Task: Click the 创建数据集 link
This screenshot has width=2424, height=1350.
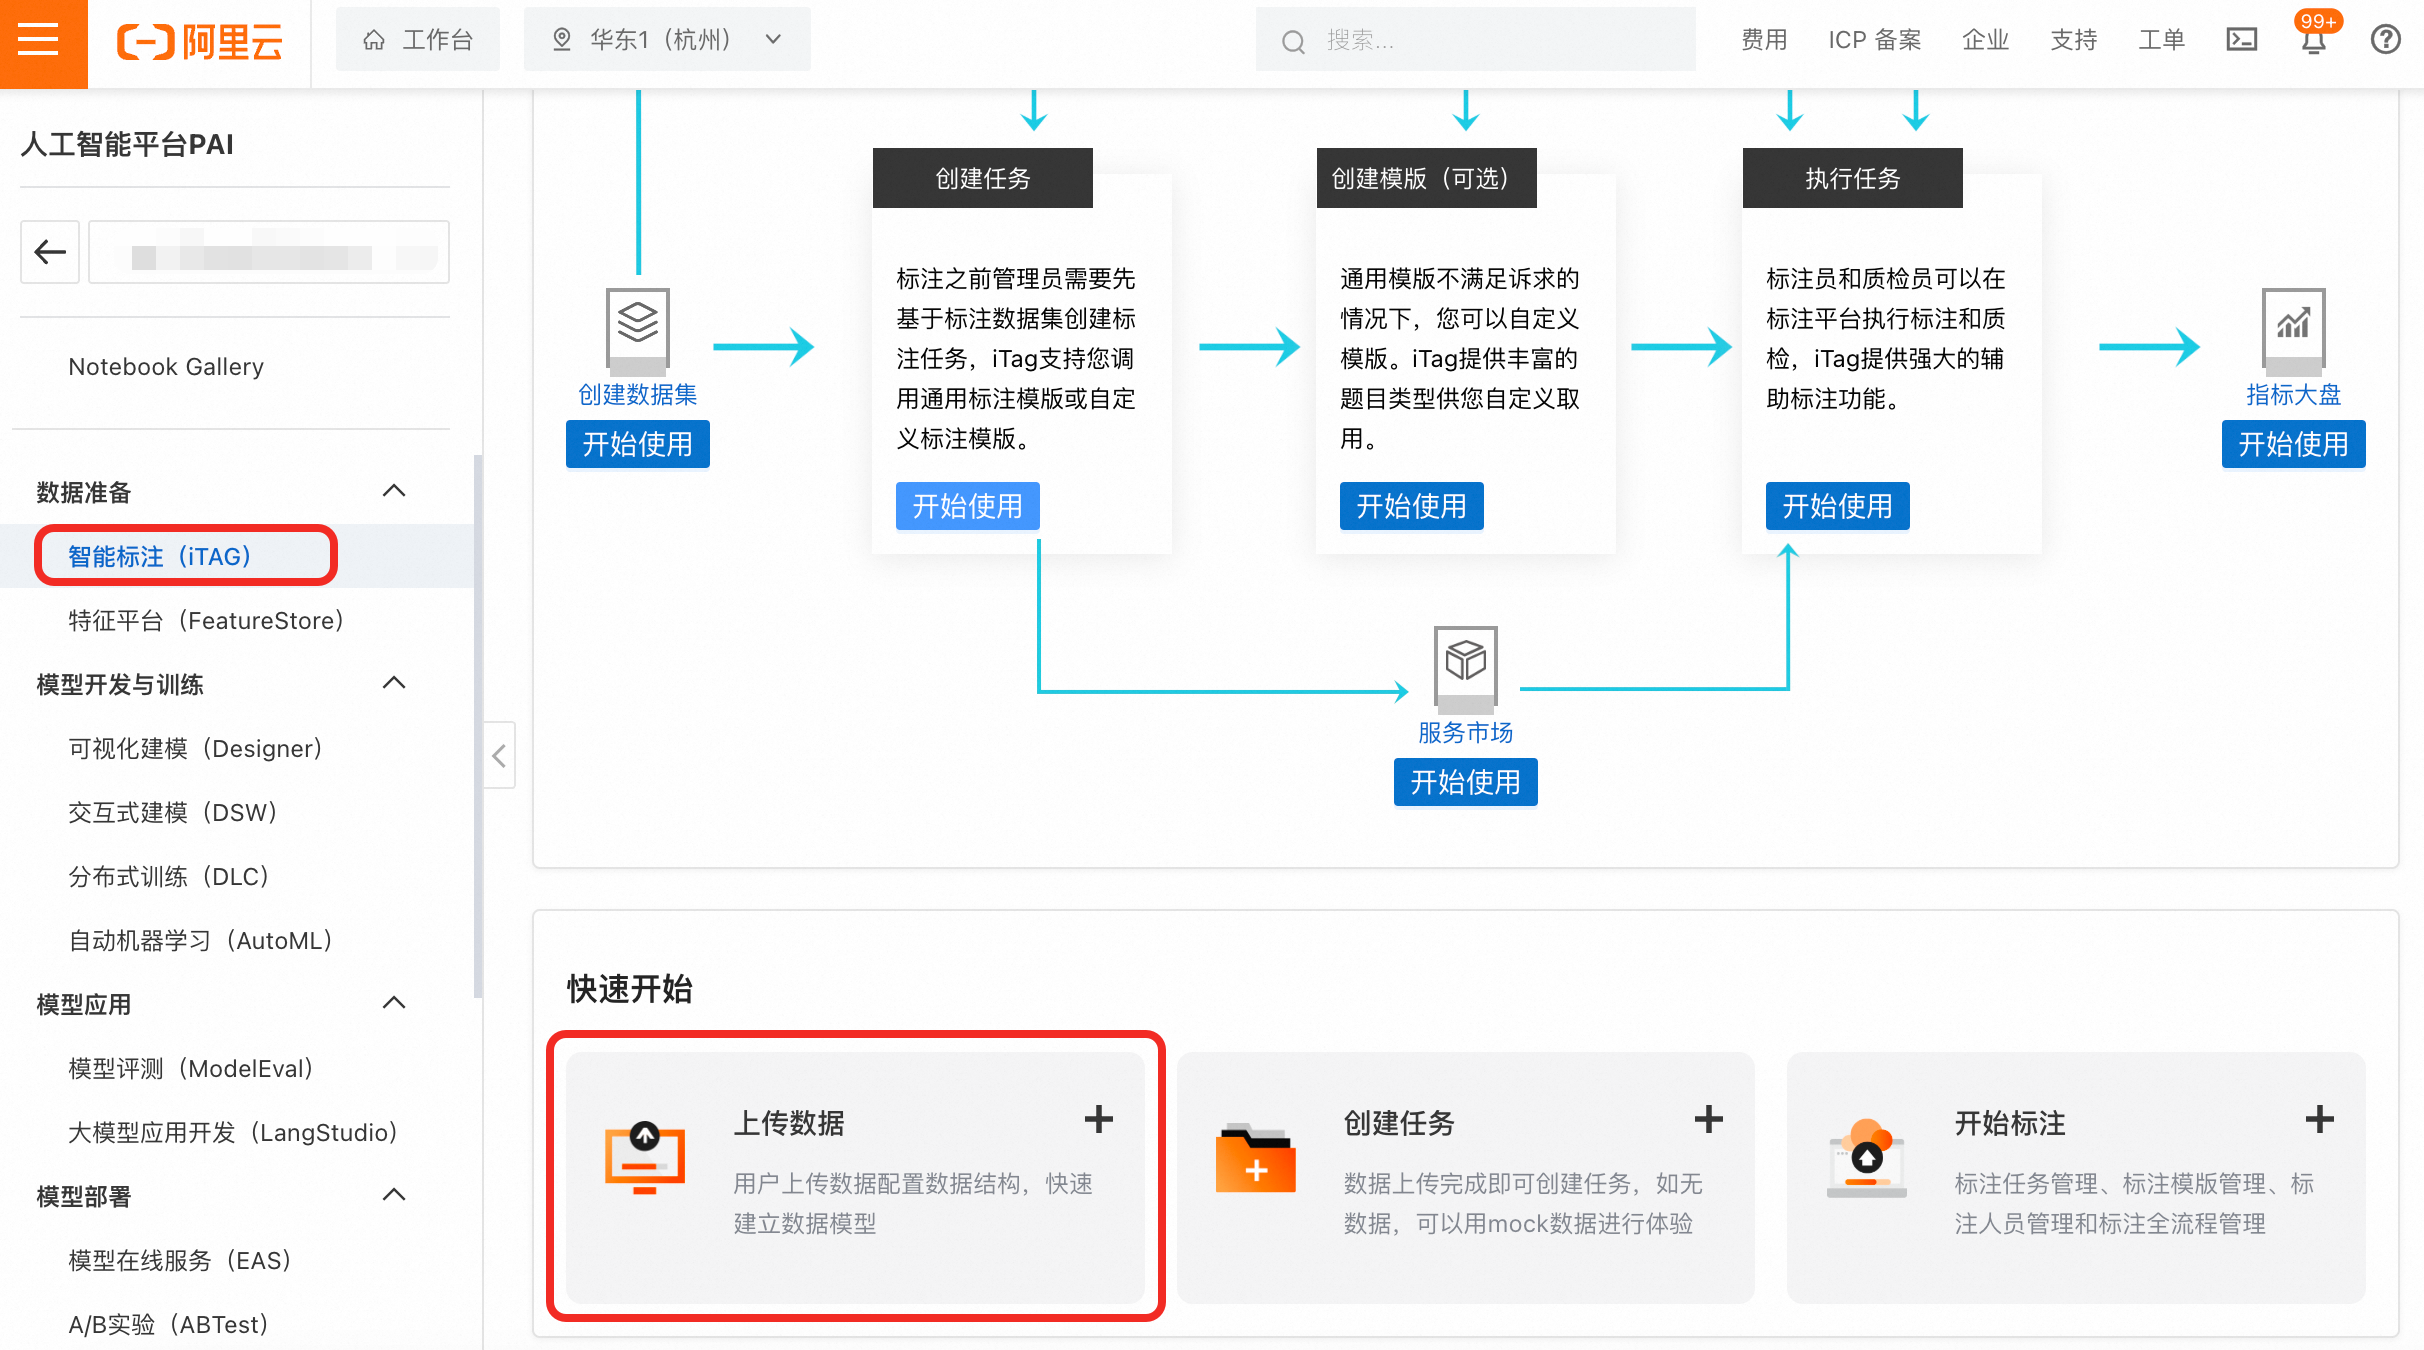Action: pyautogui.click(x=638, y=395)
